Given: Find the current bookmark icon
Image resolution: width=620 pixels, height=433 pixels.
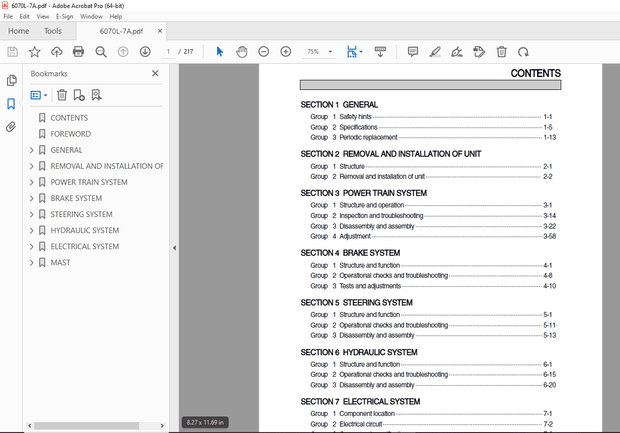Looking at the screenshot, I should pyautogui.click(x=96, y=95).
